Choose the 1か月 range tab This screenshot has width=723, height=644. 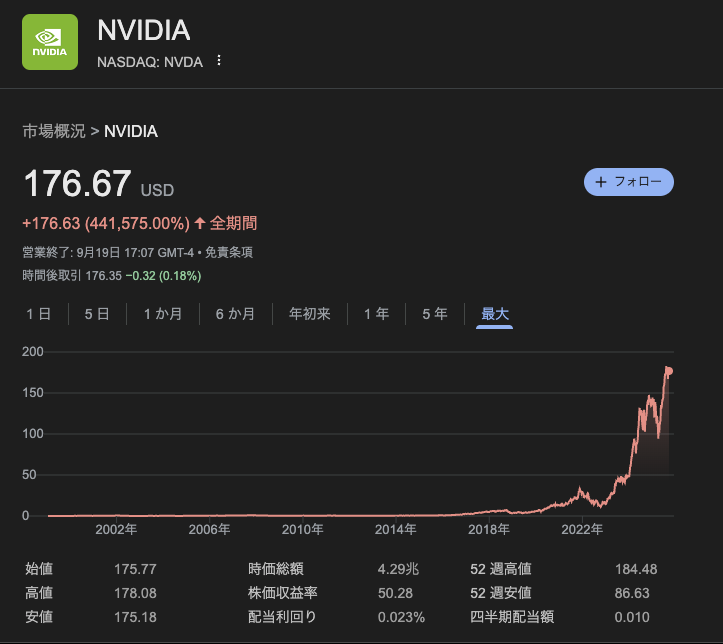coord(163,314)
